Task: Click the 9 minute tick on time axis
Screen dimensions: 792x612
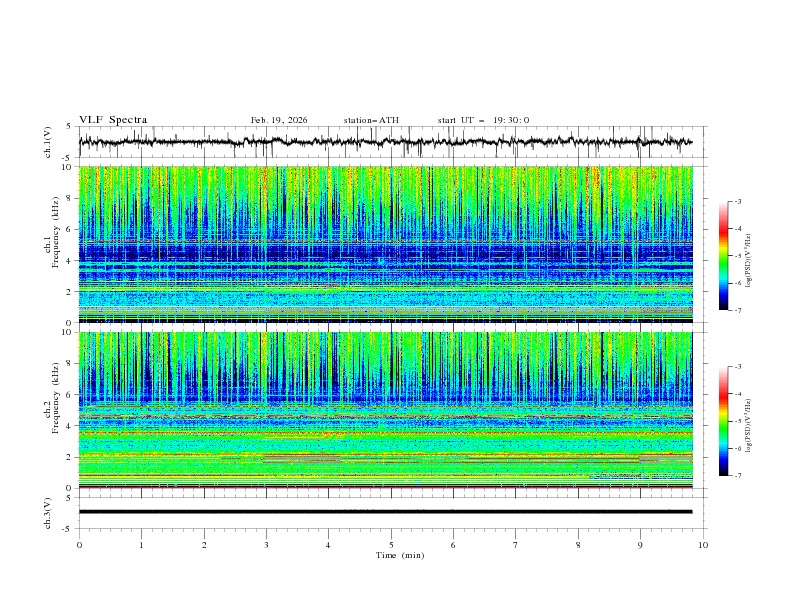Action: point(640,545)
